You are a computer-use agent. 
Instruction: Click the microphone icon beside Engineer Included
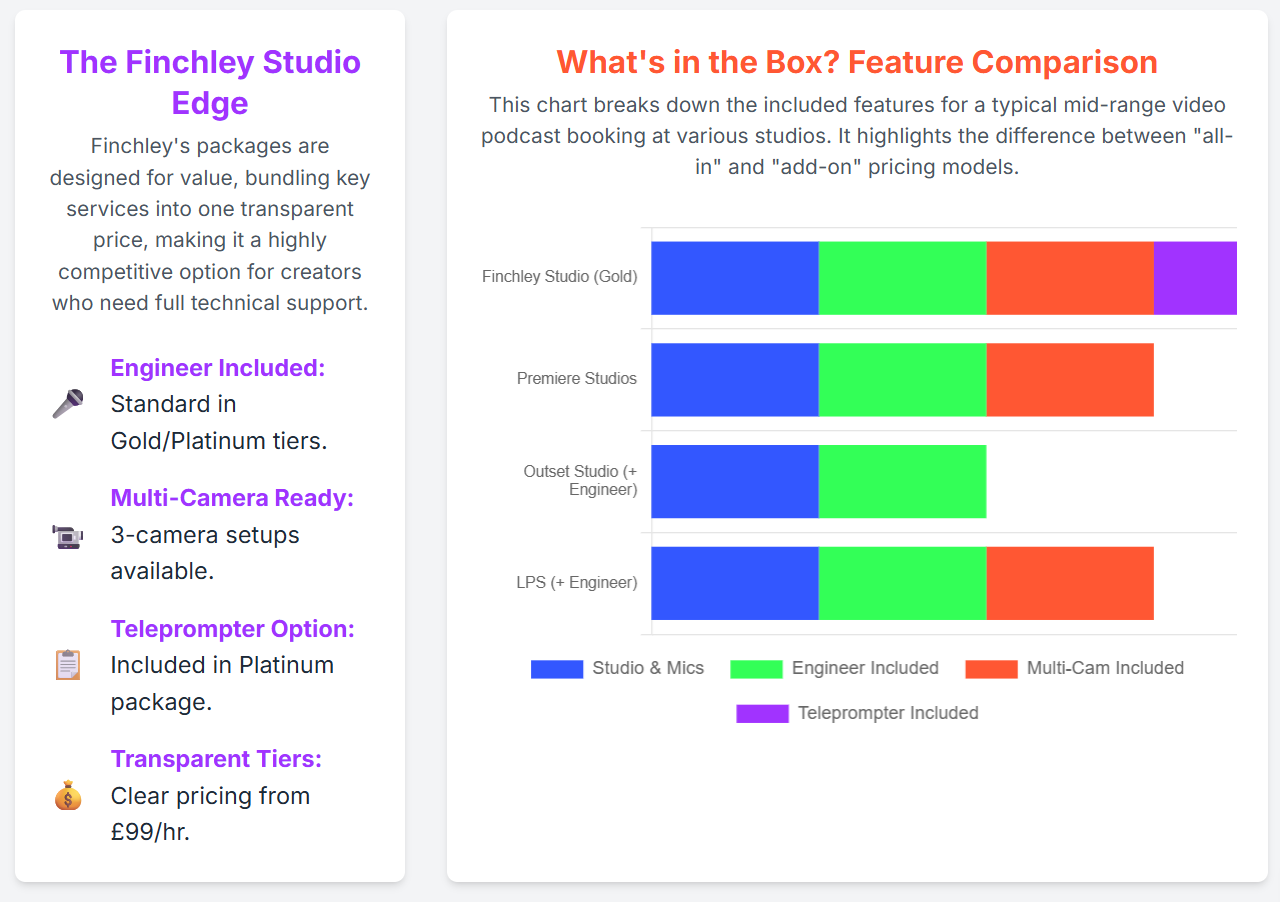[x=68, y=404]
